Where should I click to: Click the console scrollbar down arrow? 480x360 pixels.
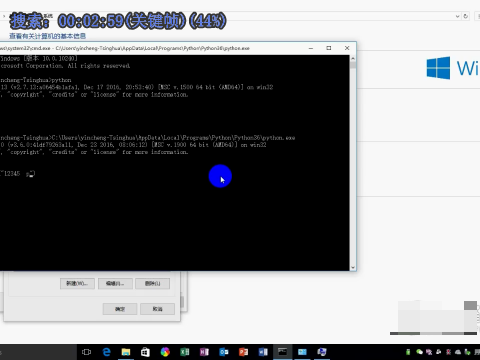[353, 267]
